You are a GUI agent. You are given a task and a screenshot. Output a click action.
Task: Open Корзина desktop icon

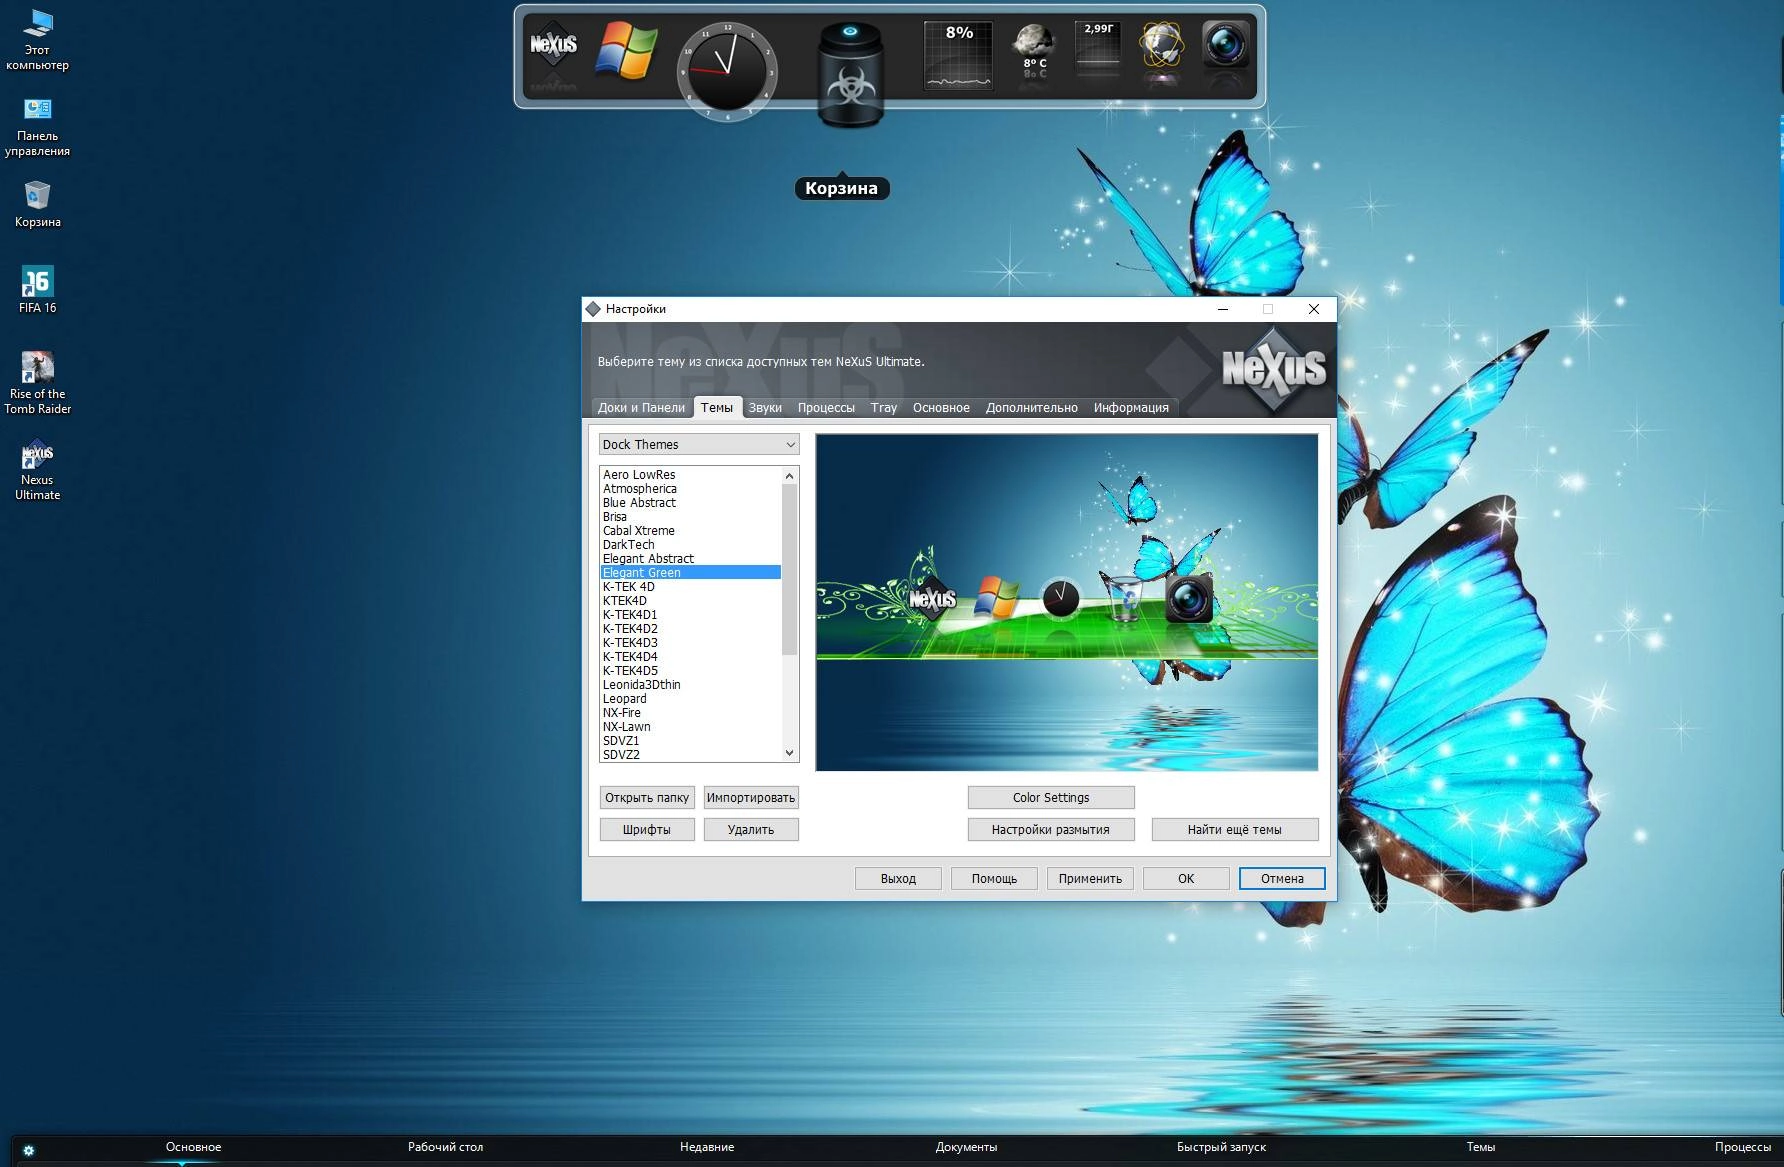pos(37,204)
